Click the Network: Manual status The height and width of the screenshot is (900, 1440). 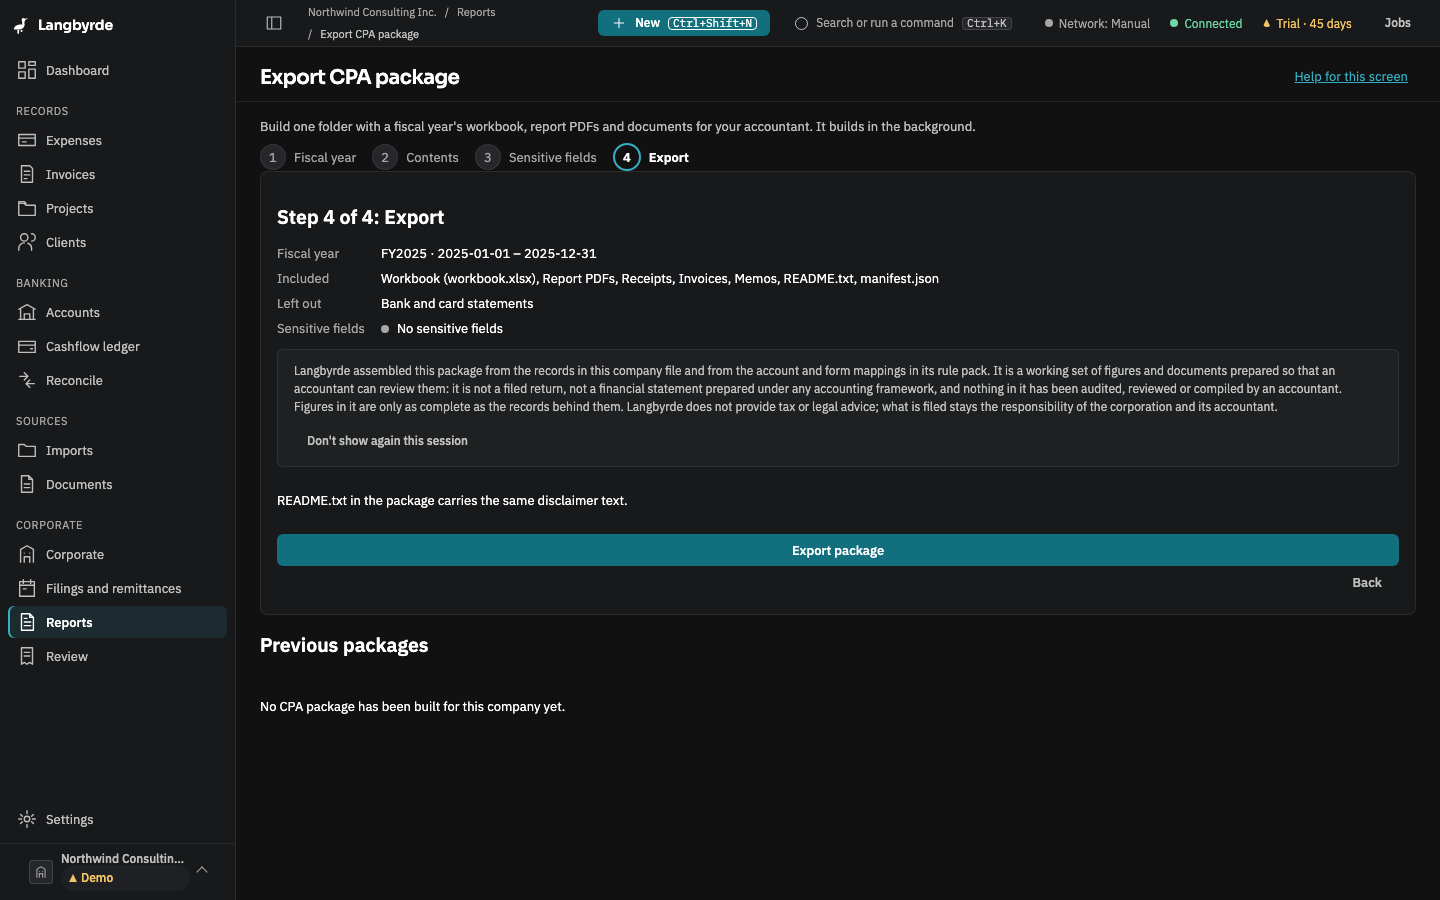[x=1097, y=23]
